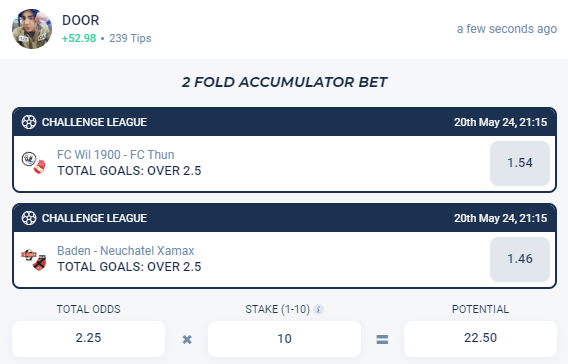The width and height of the screenshot is (568, 364).
Task: Click the 2 FOLD ACCUMULATOR BET heading
Action: click(x=284, y=82)
